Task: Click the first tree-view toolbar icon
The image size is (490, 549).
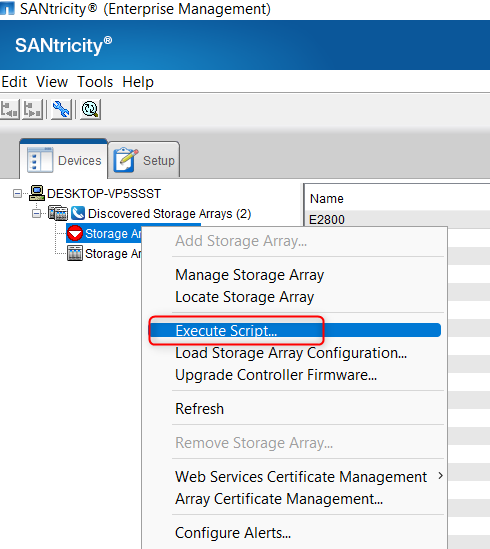Action: coord(9,109)
